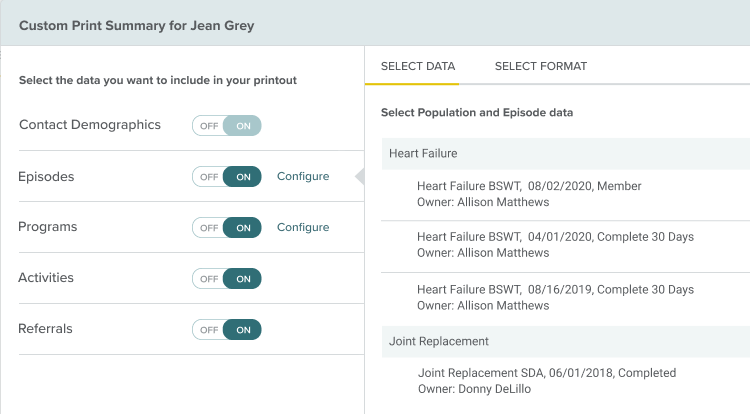This screenshot has width=750, height=414.
Task: Pick the Heart Failure BSWT 08/16/2019 episode
Action: point(555,297)
